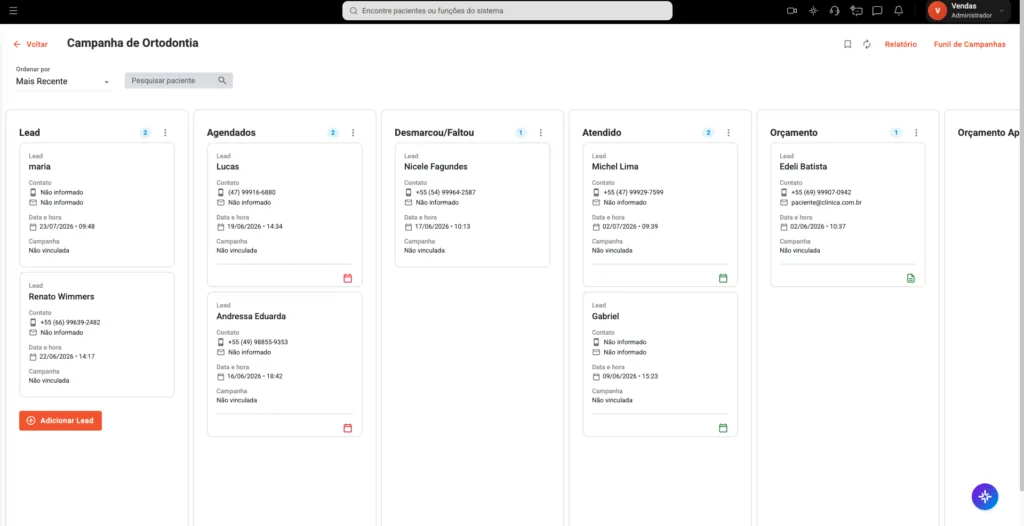Click the refresh icon near Relatório
1024x526 pixels.
click(867, 44)
